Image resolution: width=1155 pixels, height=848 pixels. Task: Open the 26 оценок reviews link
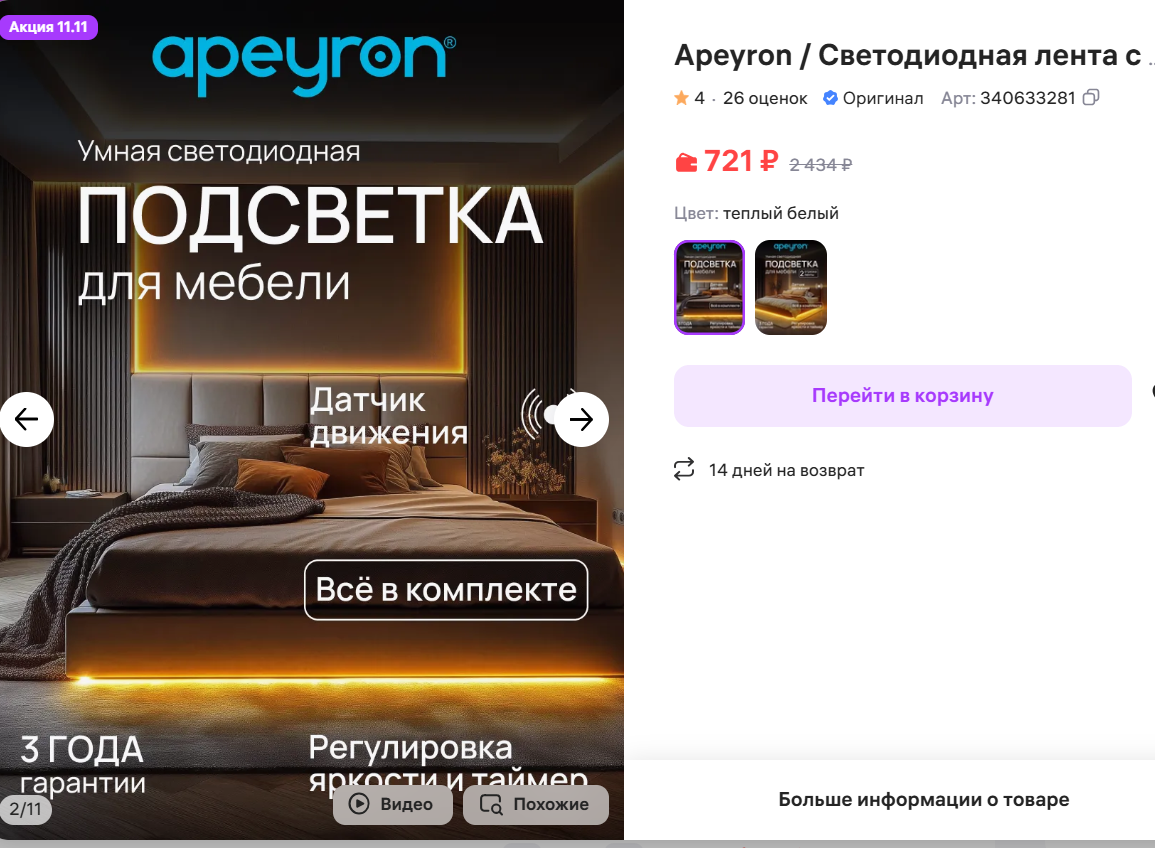pyautogui.click(x=765, y=98)
